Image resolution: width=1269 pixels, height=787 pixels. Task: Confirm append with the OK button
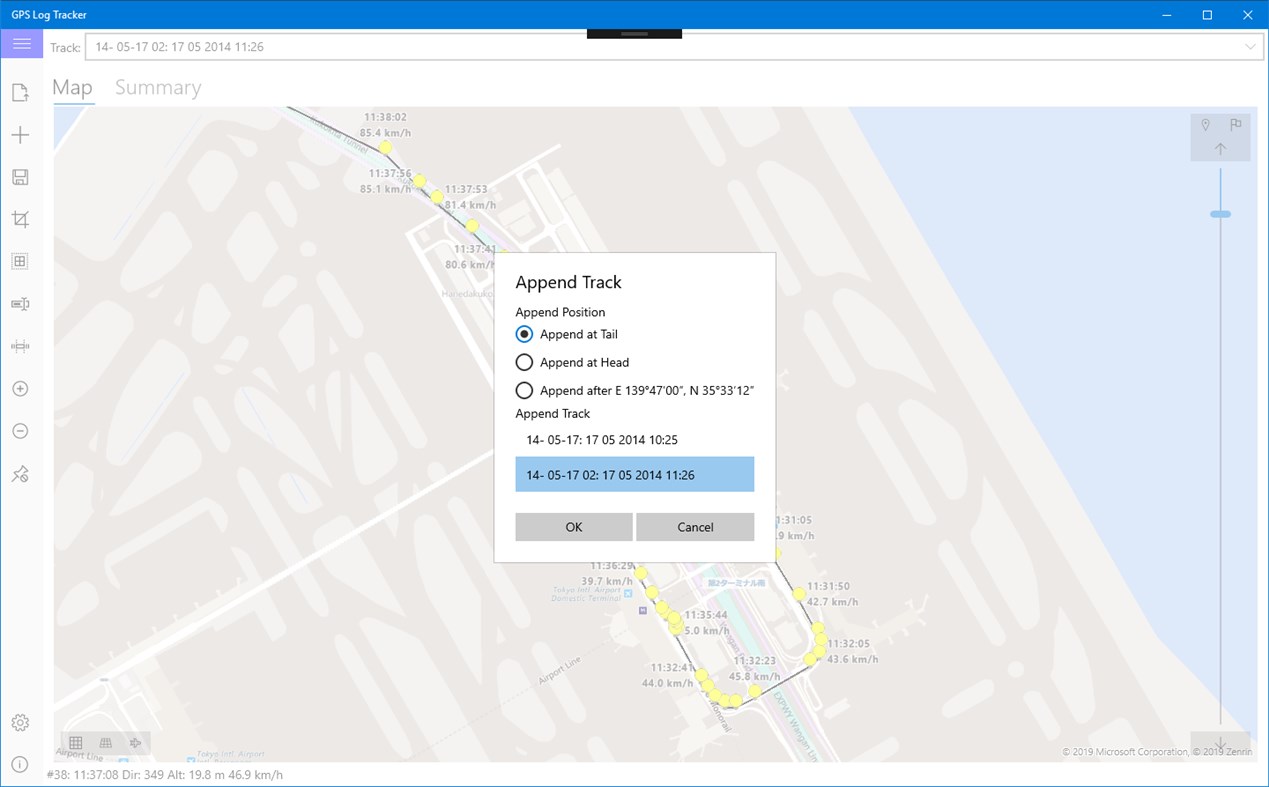(x=573, y=526)
